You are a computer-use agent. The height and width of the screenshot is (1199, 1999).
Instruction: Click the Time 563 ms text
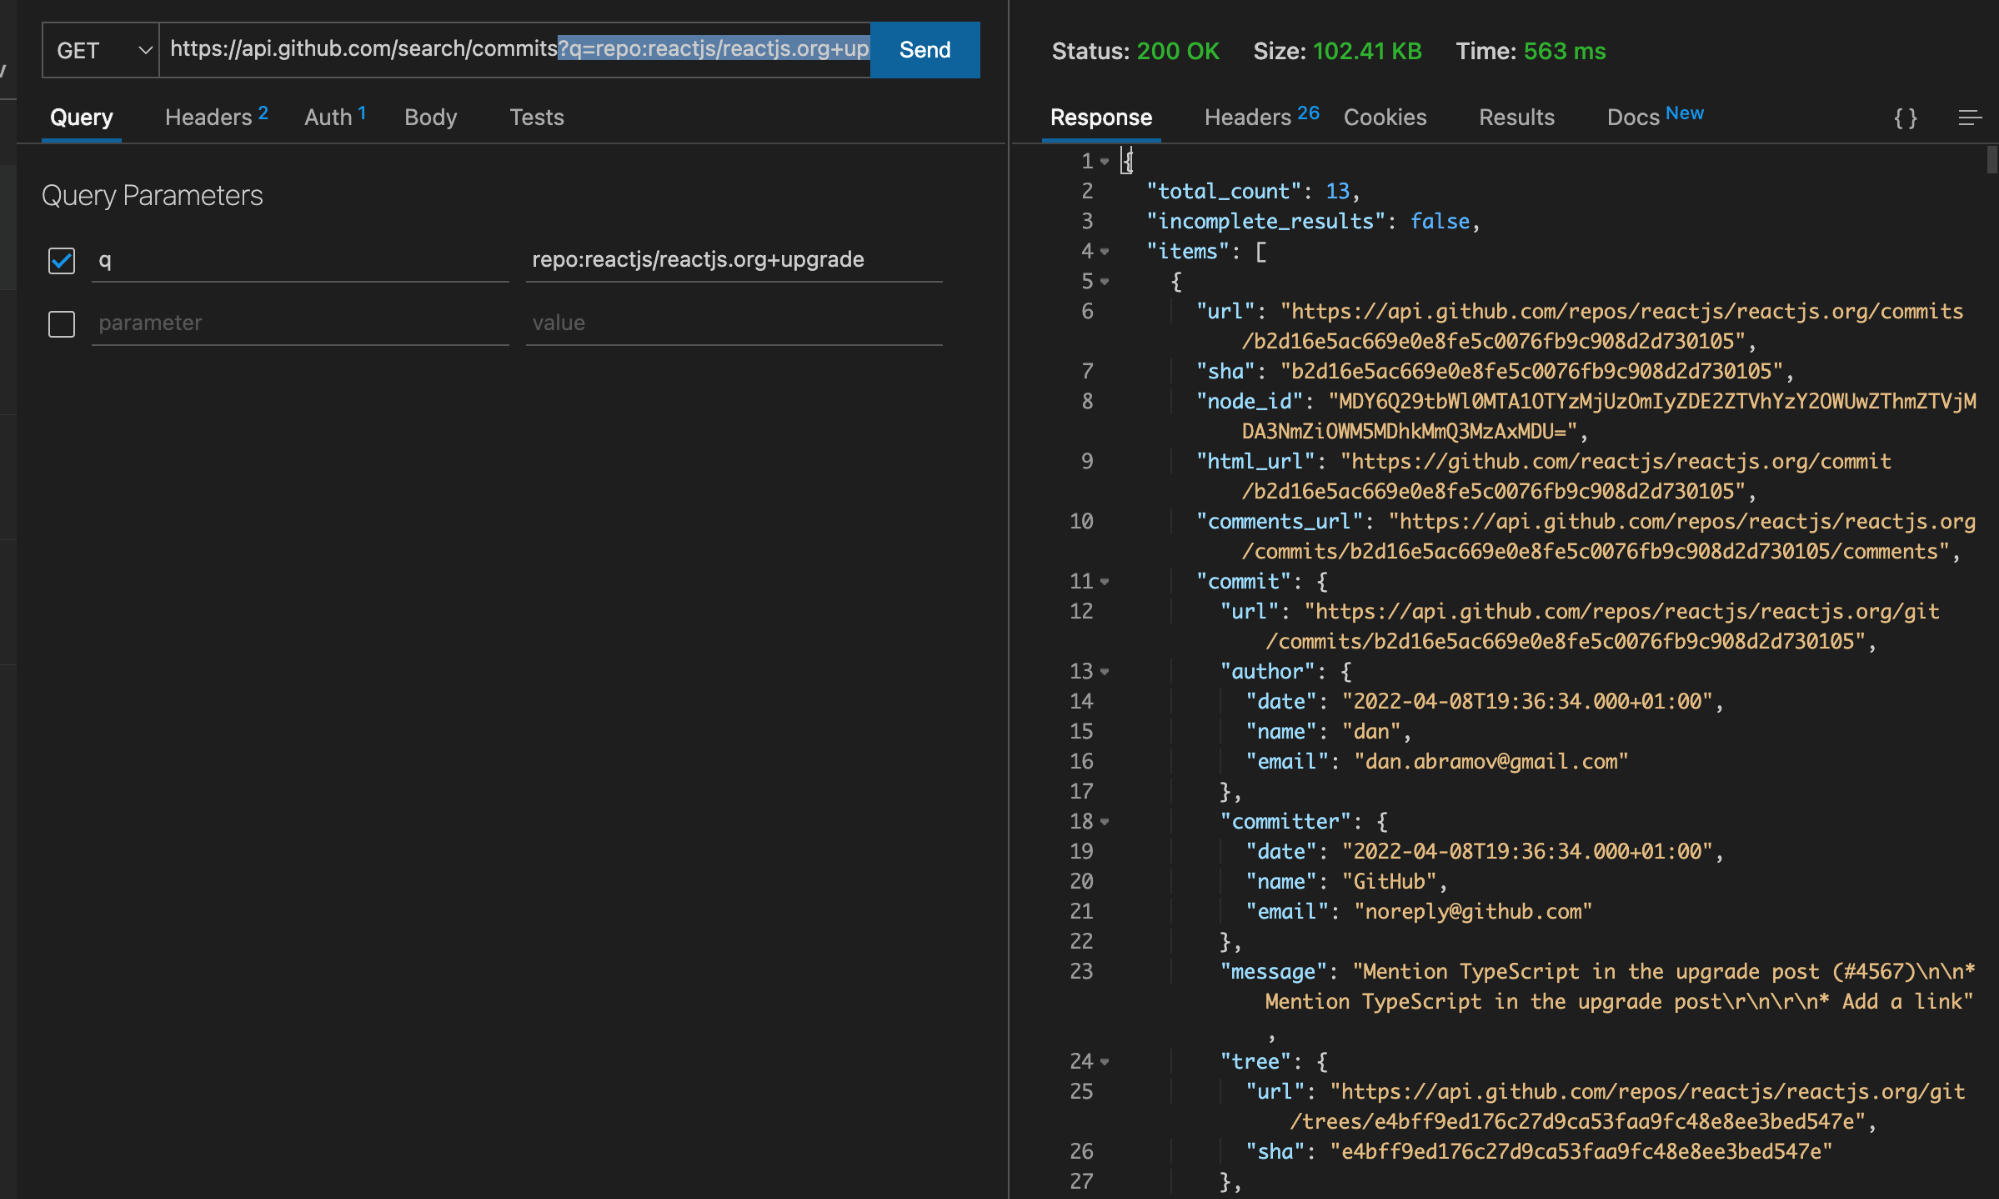tap(1530, 51)
